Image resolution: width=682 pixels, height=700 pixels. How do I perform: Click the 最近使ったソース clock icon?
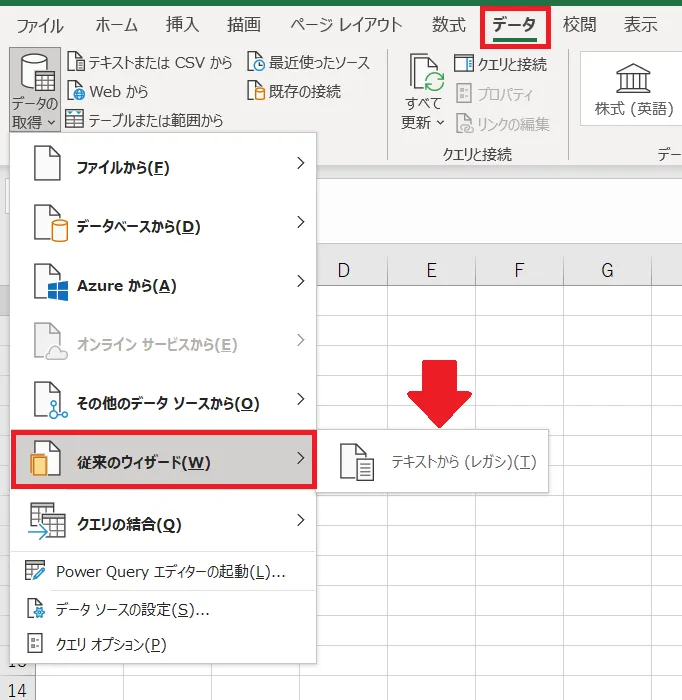[256, 62]
